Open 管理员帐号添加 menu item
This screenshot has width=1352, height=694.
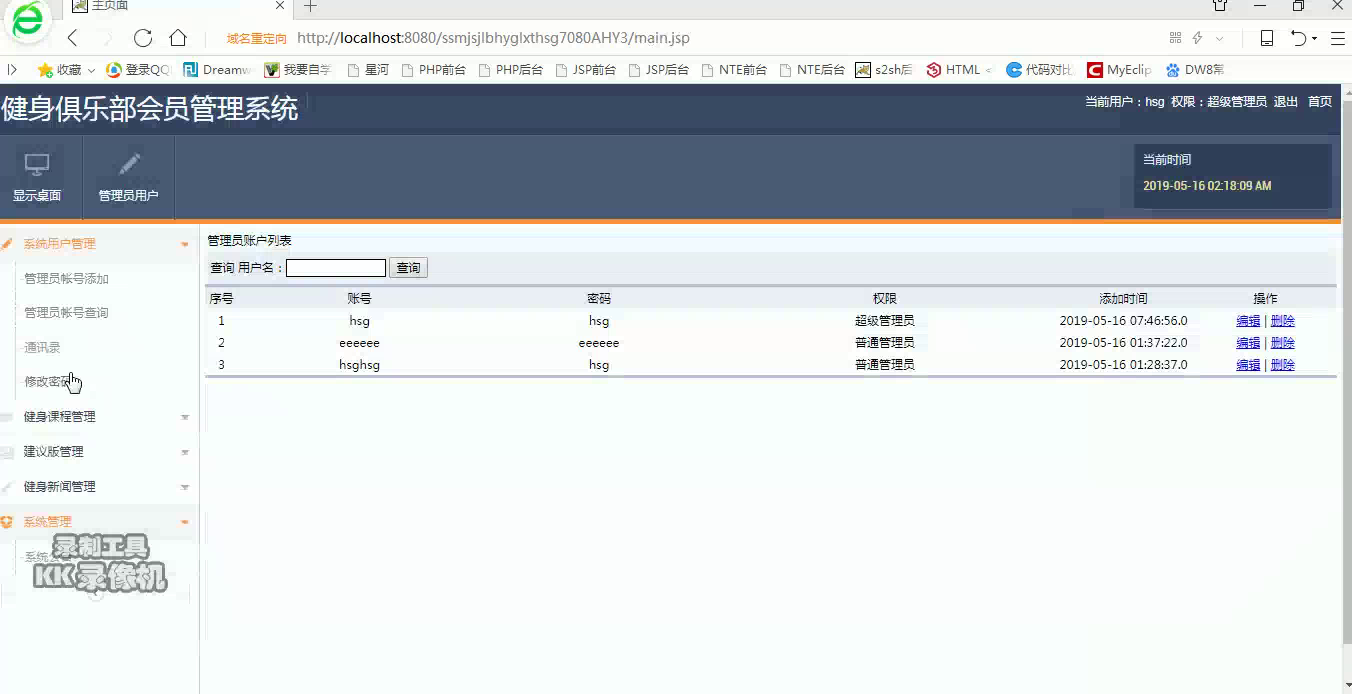pyautogui.click(x=66, y=279)
